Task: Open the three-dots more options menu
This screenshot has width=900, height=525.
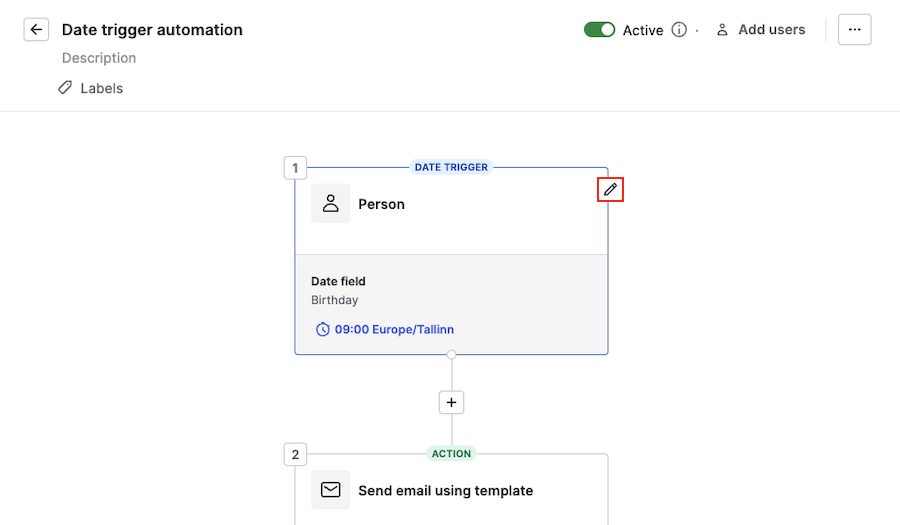Action: coord(854,30)
